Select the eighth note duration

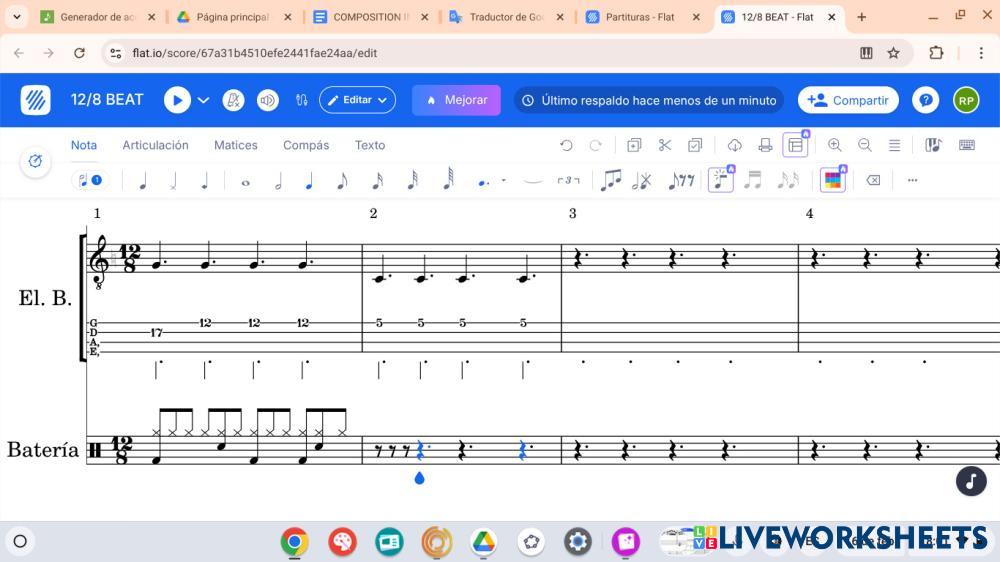[342, 181]
